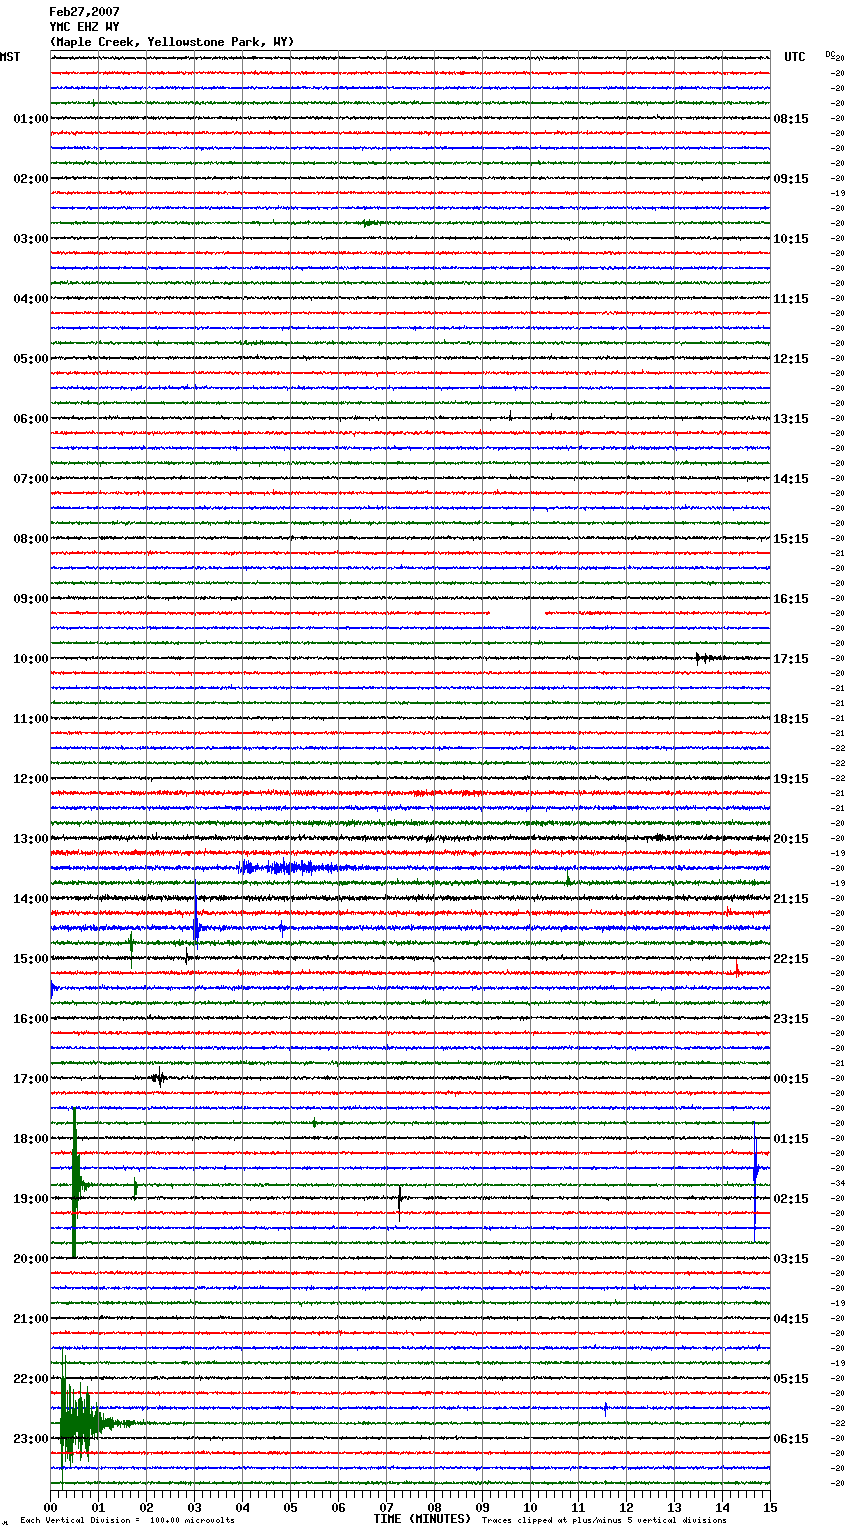Image resolution: width=850 pixels, height=1534 pixels.
Task: Click the 11:15 UTC time label
Action: coord(791,299)
